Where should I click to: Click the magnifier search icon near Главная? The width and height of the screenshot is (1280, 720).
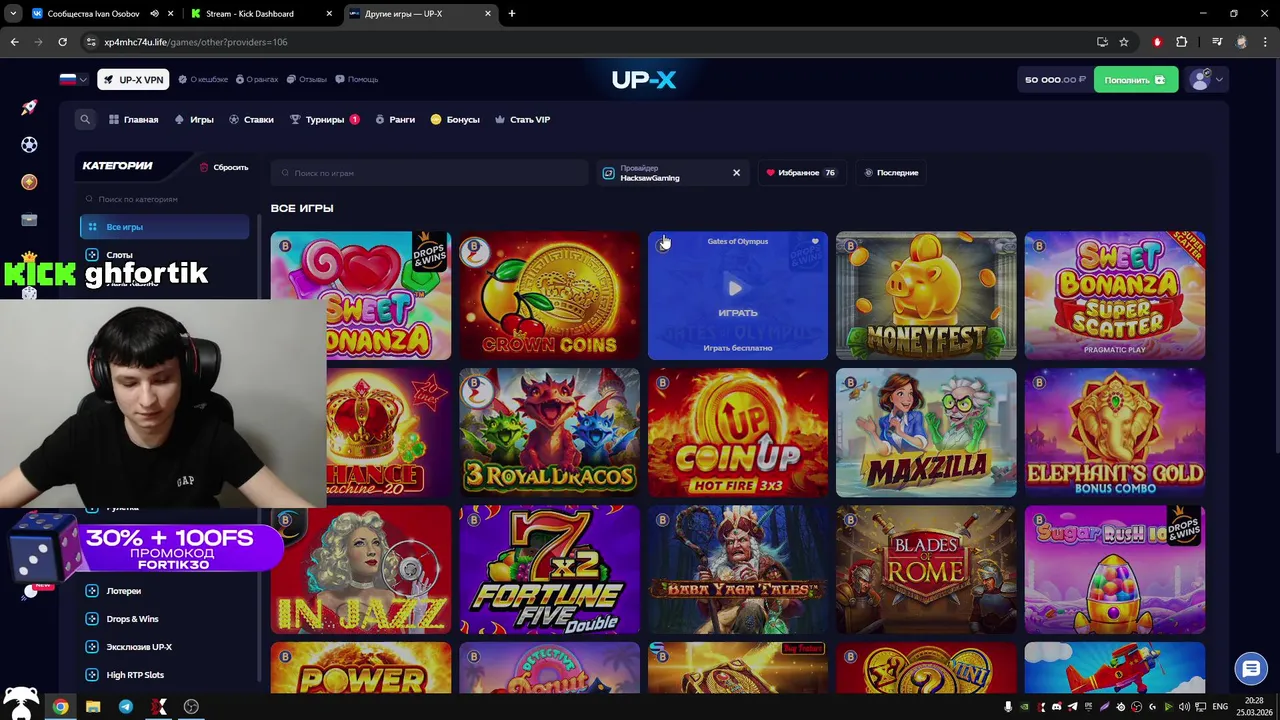click(x=85, y=119)
